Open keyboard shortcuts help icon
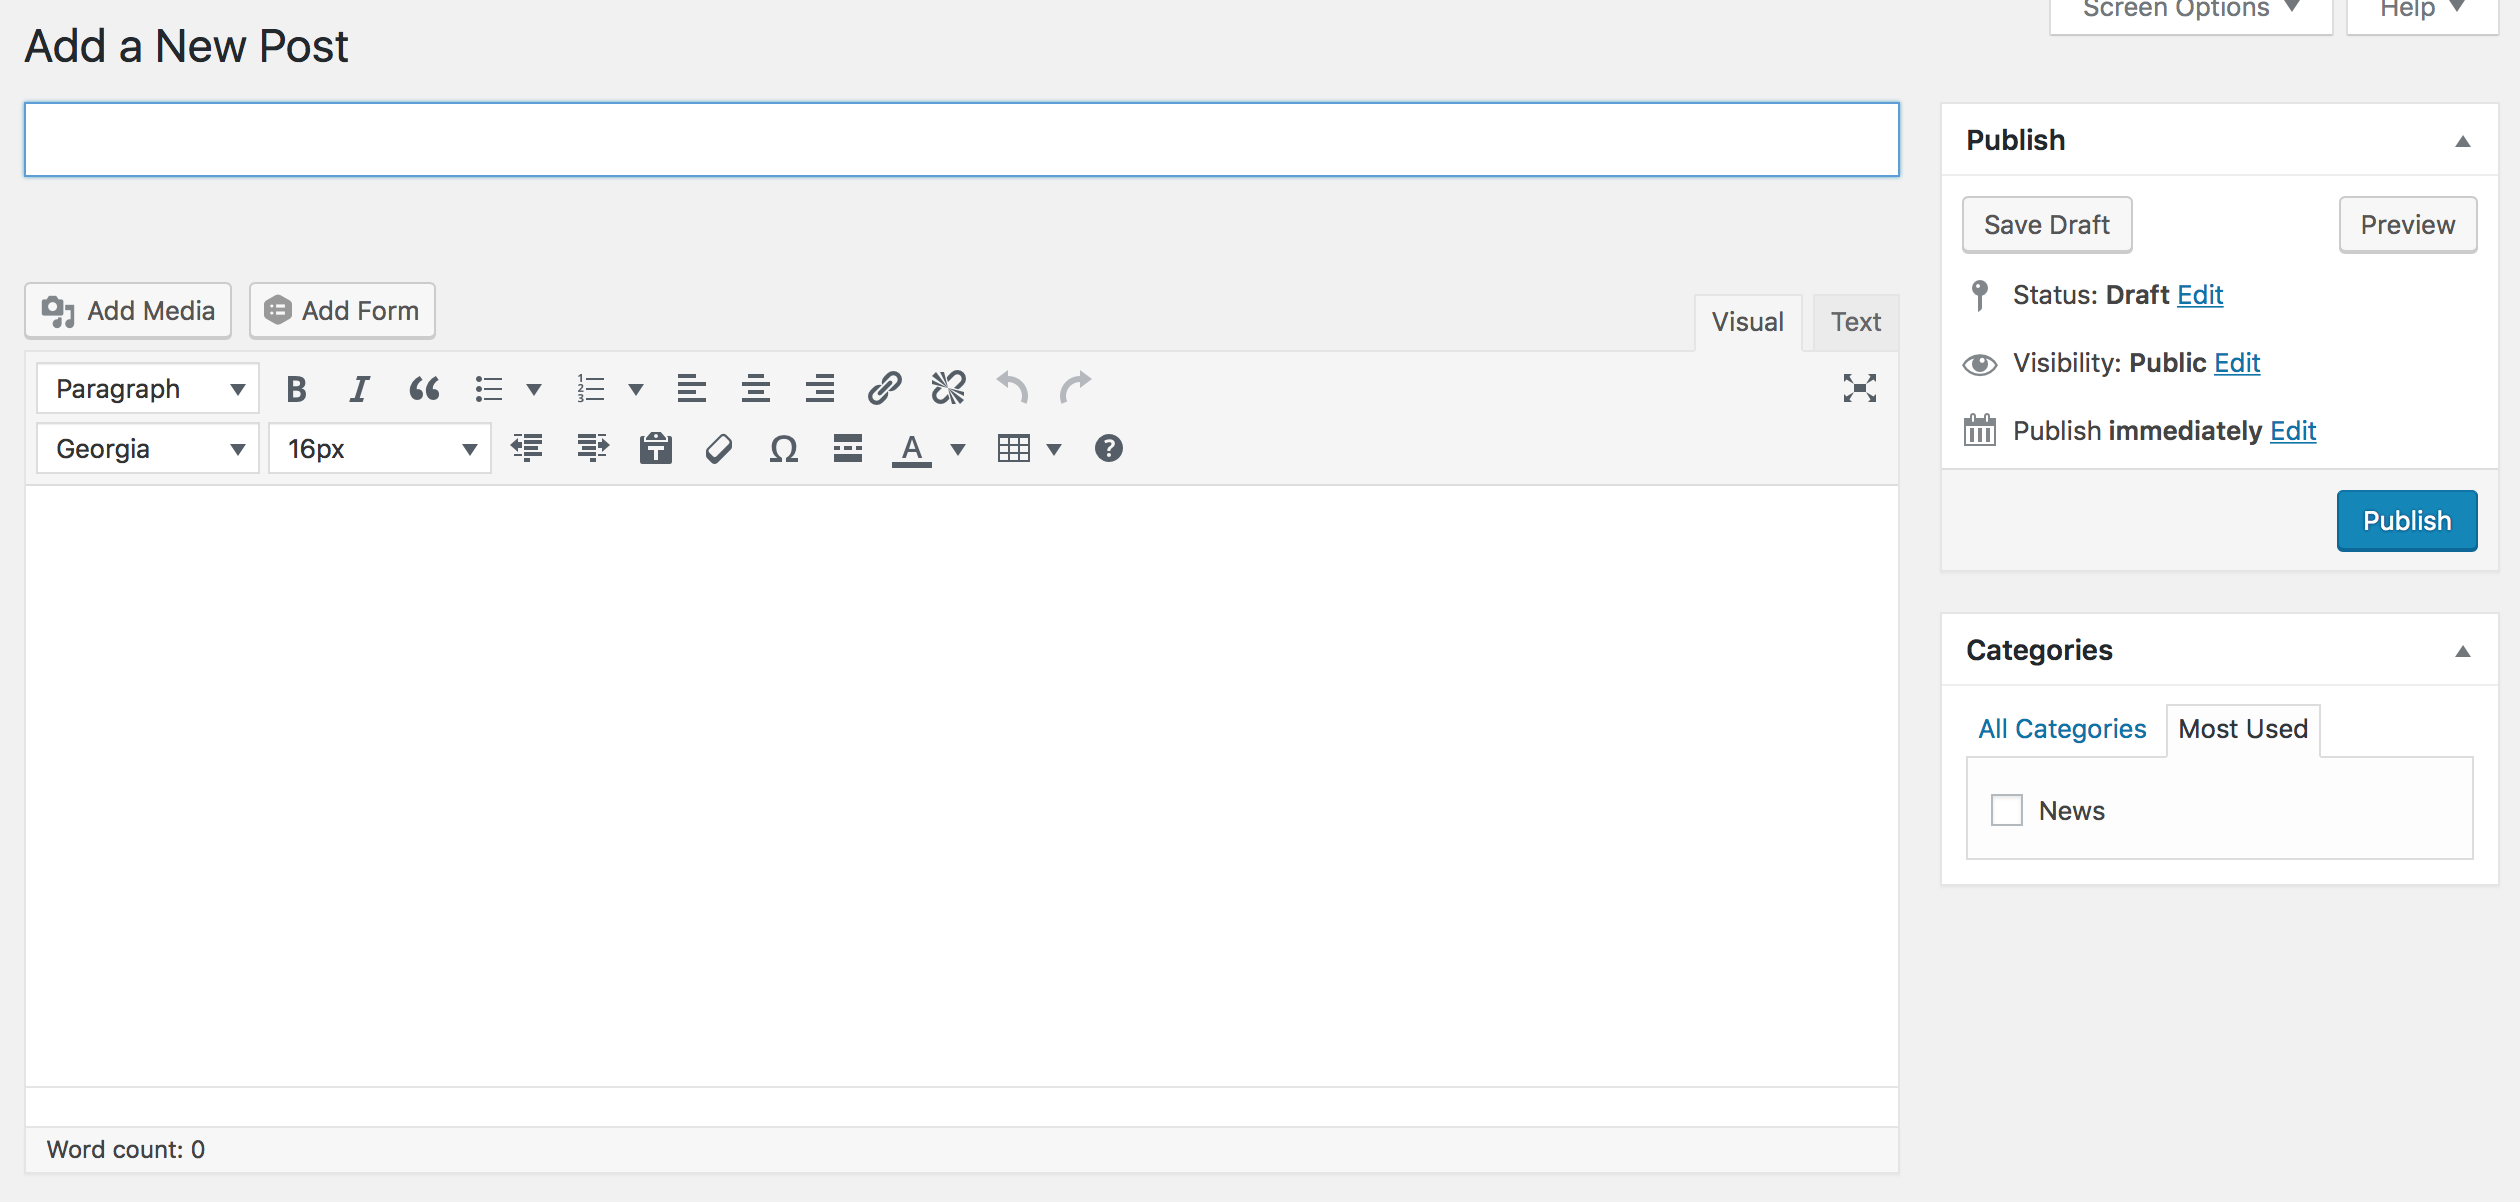This screenshot has width=2520, height=1202. tap(1109, 448)
